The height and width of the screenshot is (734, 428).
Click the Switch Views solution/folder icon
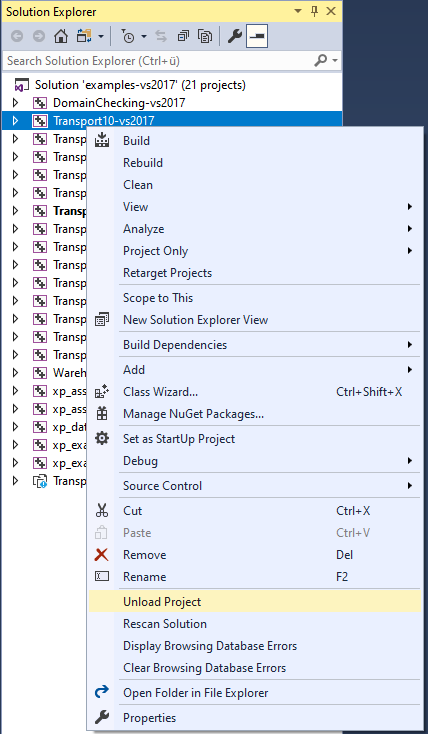coord(84,37)
